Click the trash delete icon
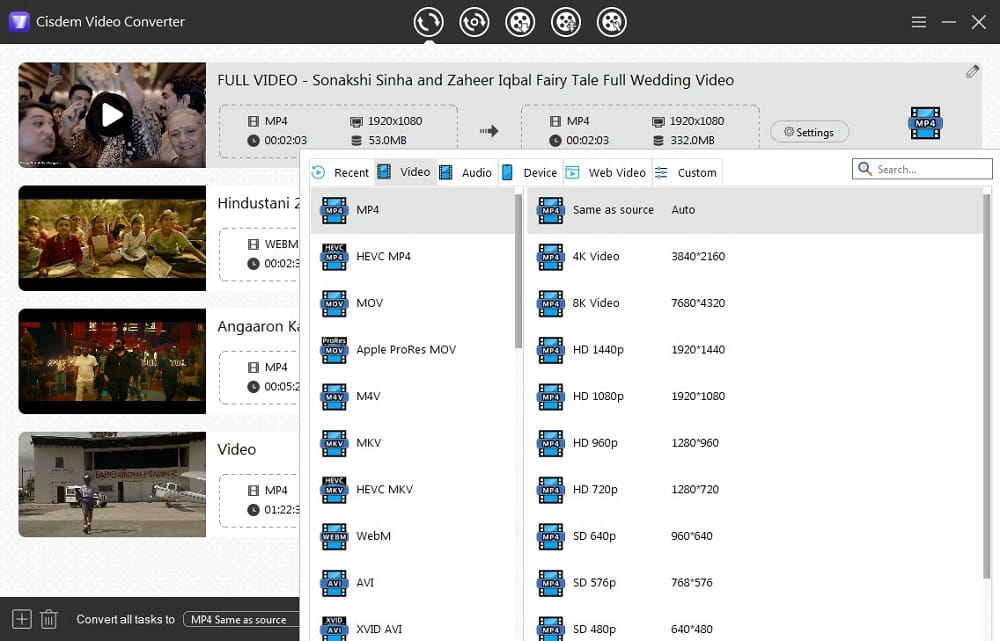1000x641 pixels. [x=48, y=619]
